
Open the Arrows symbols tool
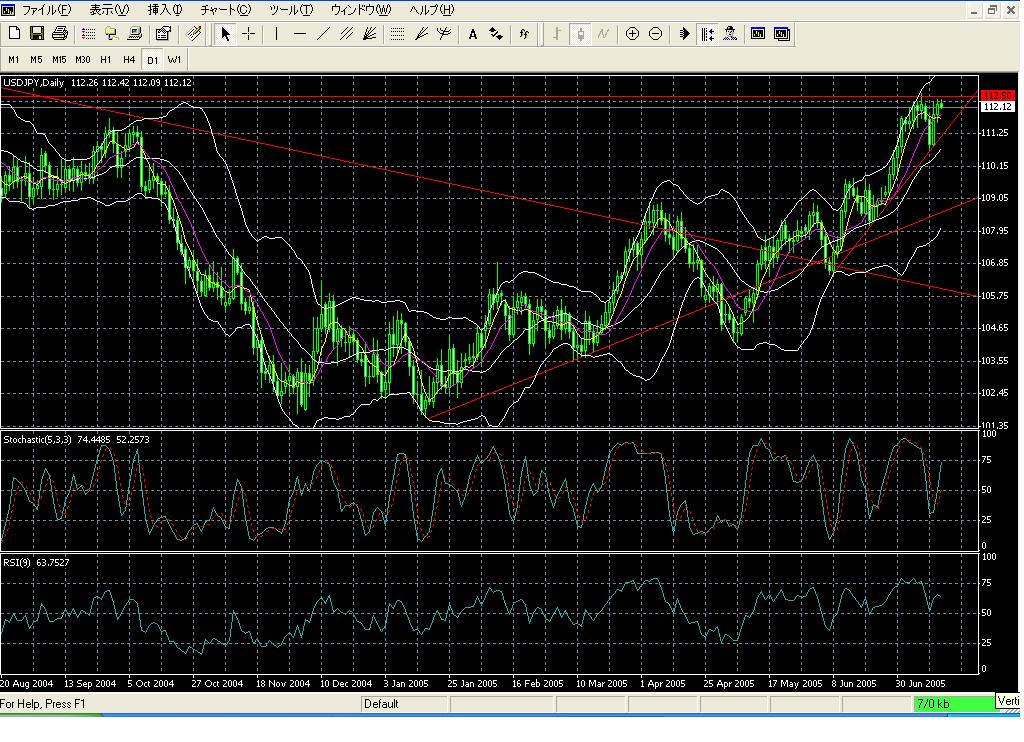click(x=496, y=34)
